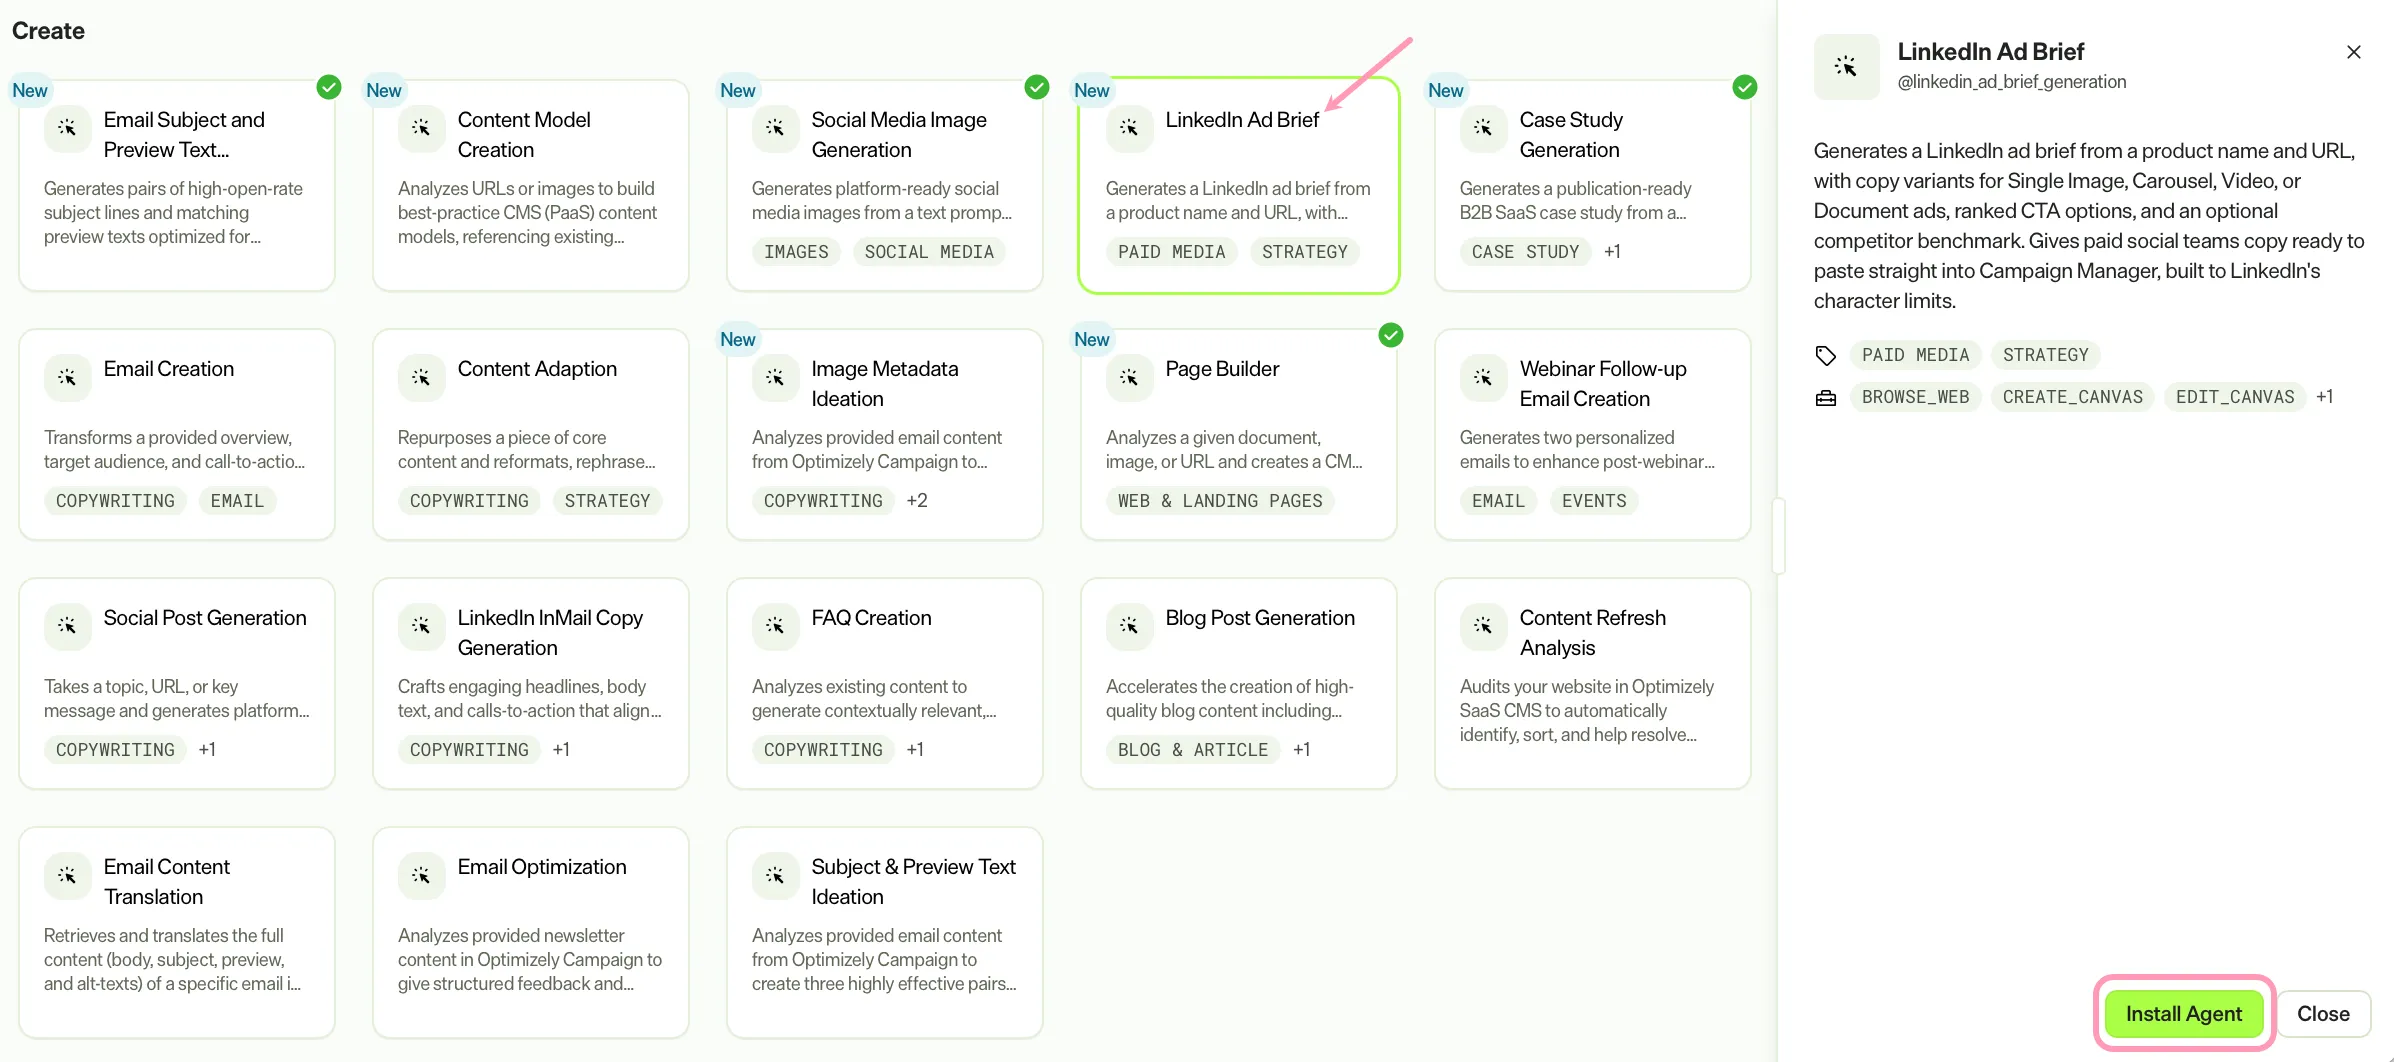Click the Content Adaption agent icon
Viewport: 2394px width, 1062px height.
tap(421, 377)
